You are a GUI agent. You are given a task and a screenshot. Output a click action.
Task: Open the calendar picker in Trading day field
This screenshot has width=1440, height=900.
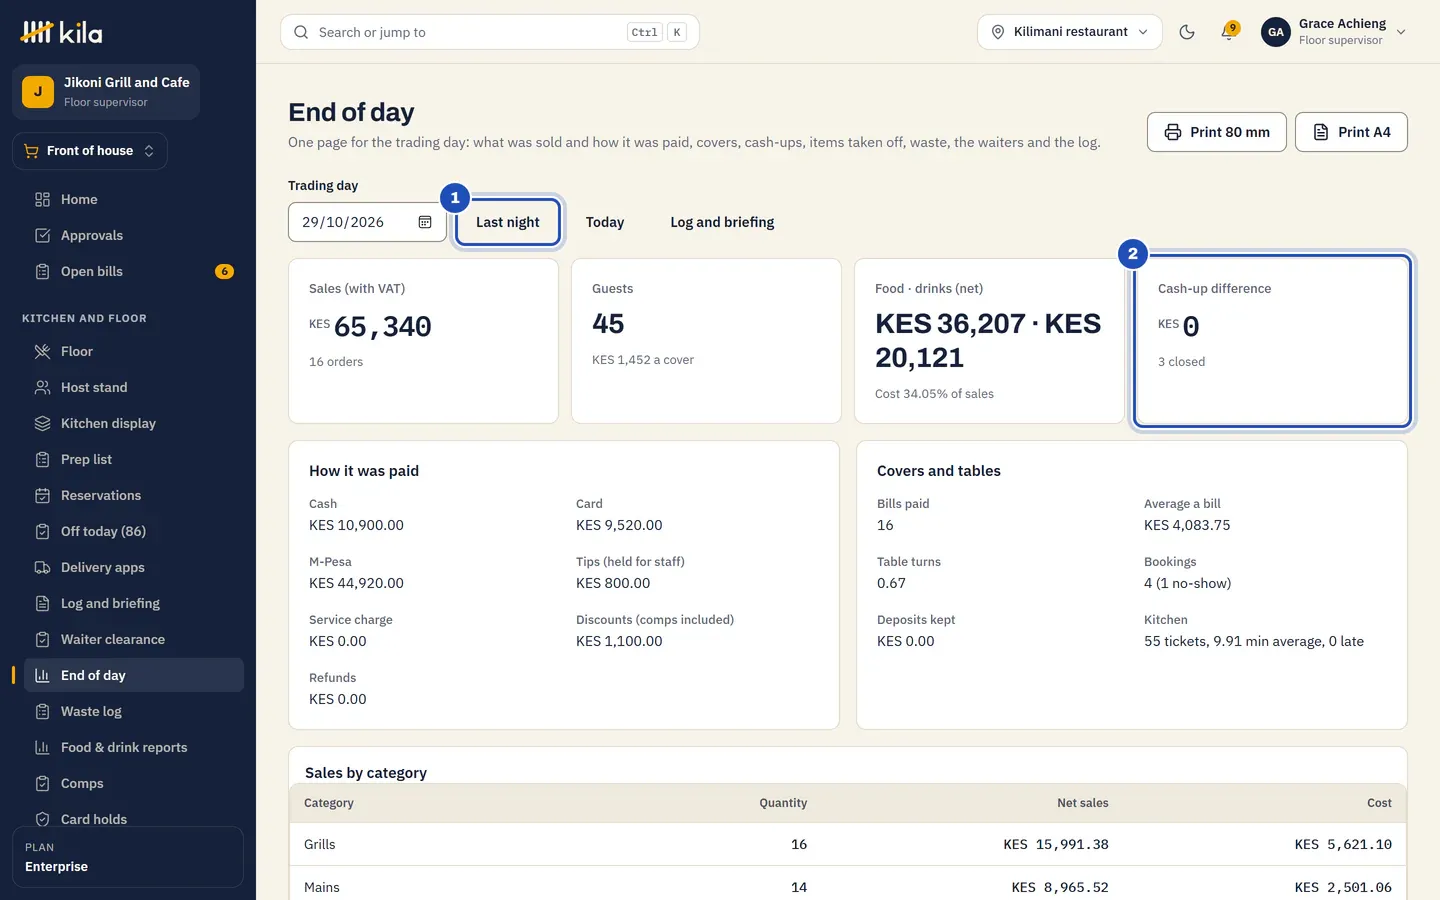(425, 222)
